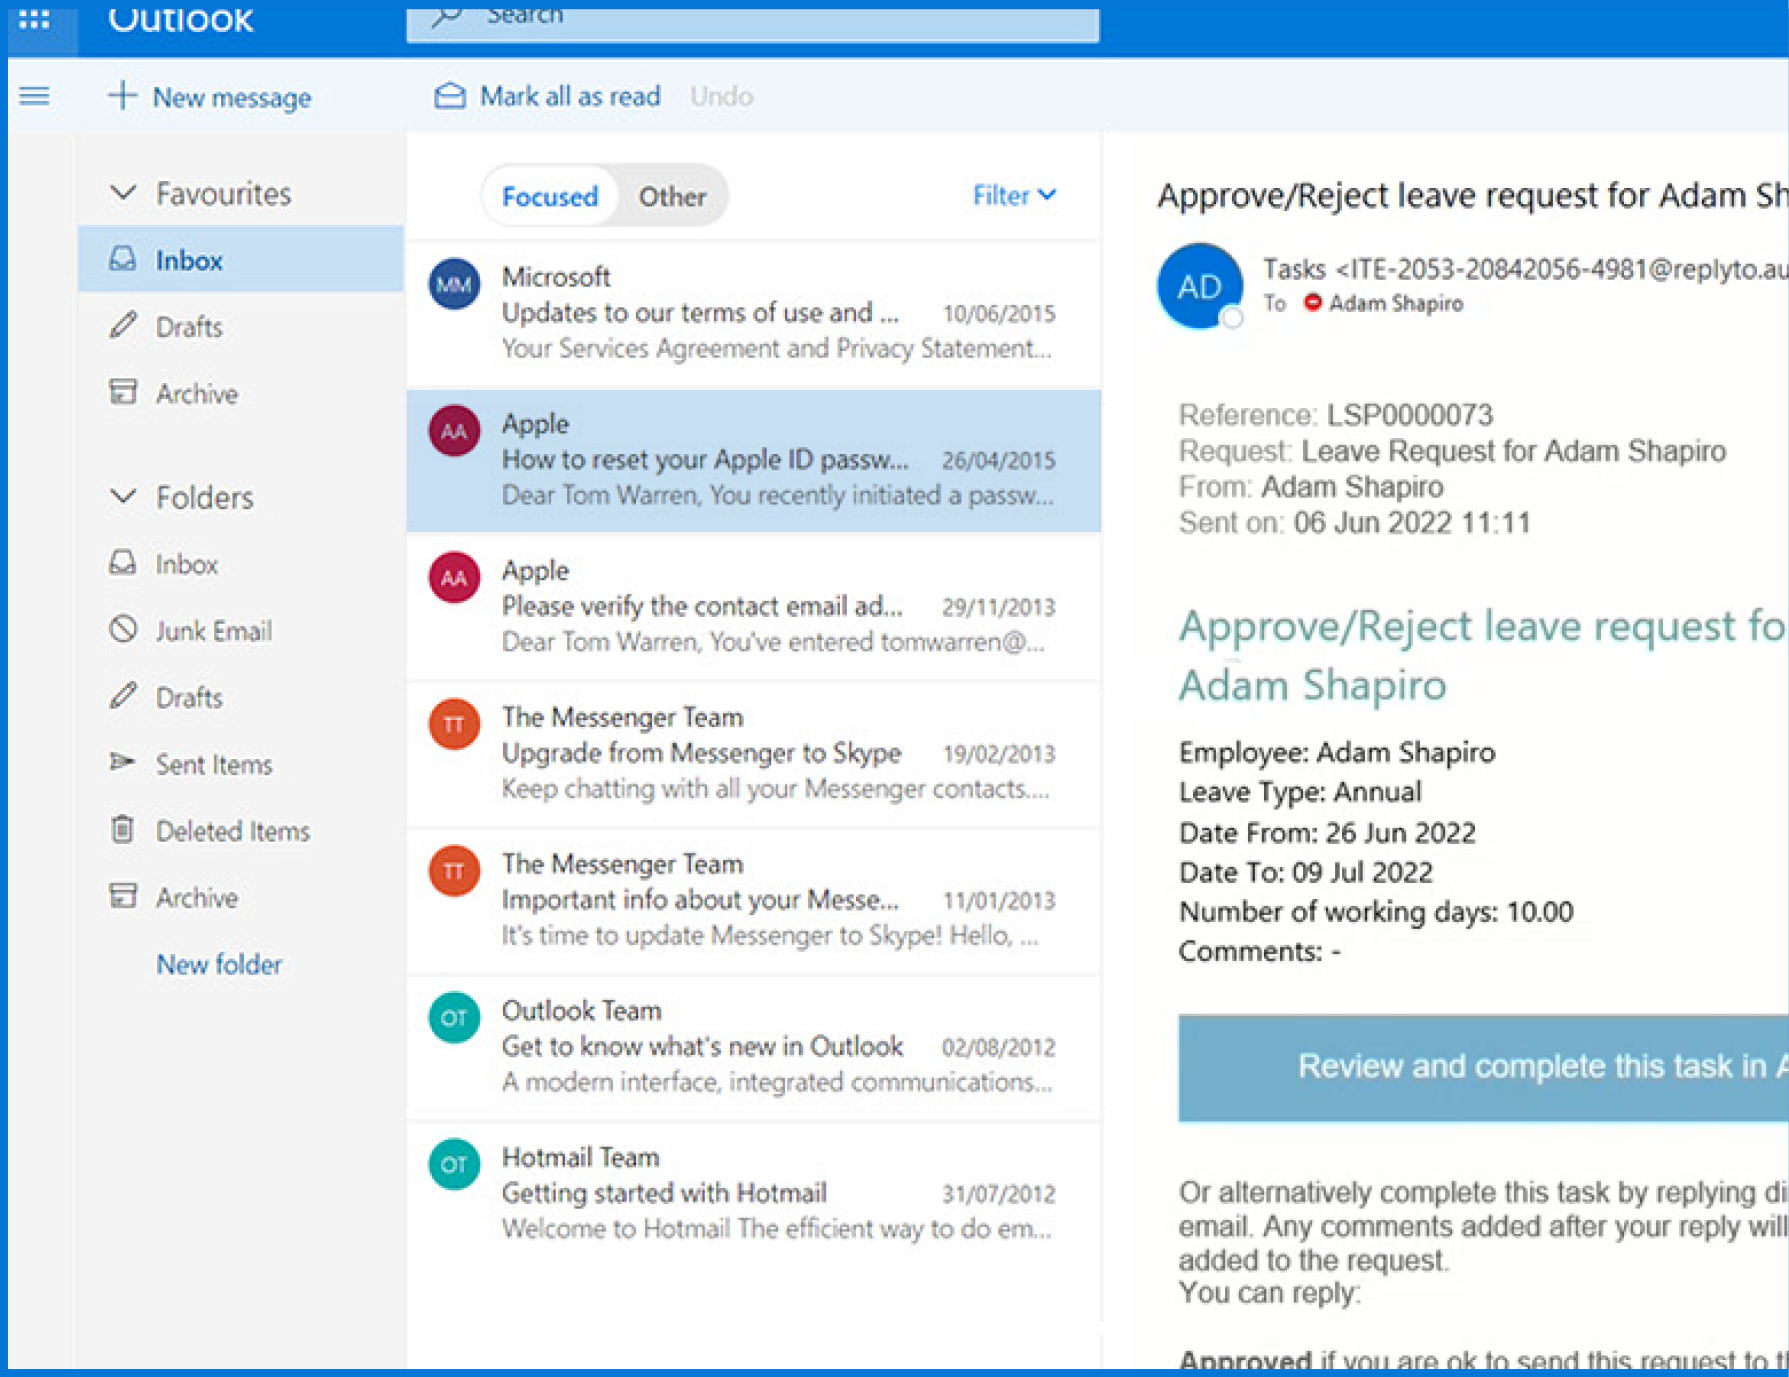Click the Mark all as read envelope icon
1789x1377 pixels.
450,95
